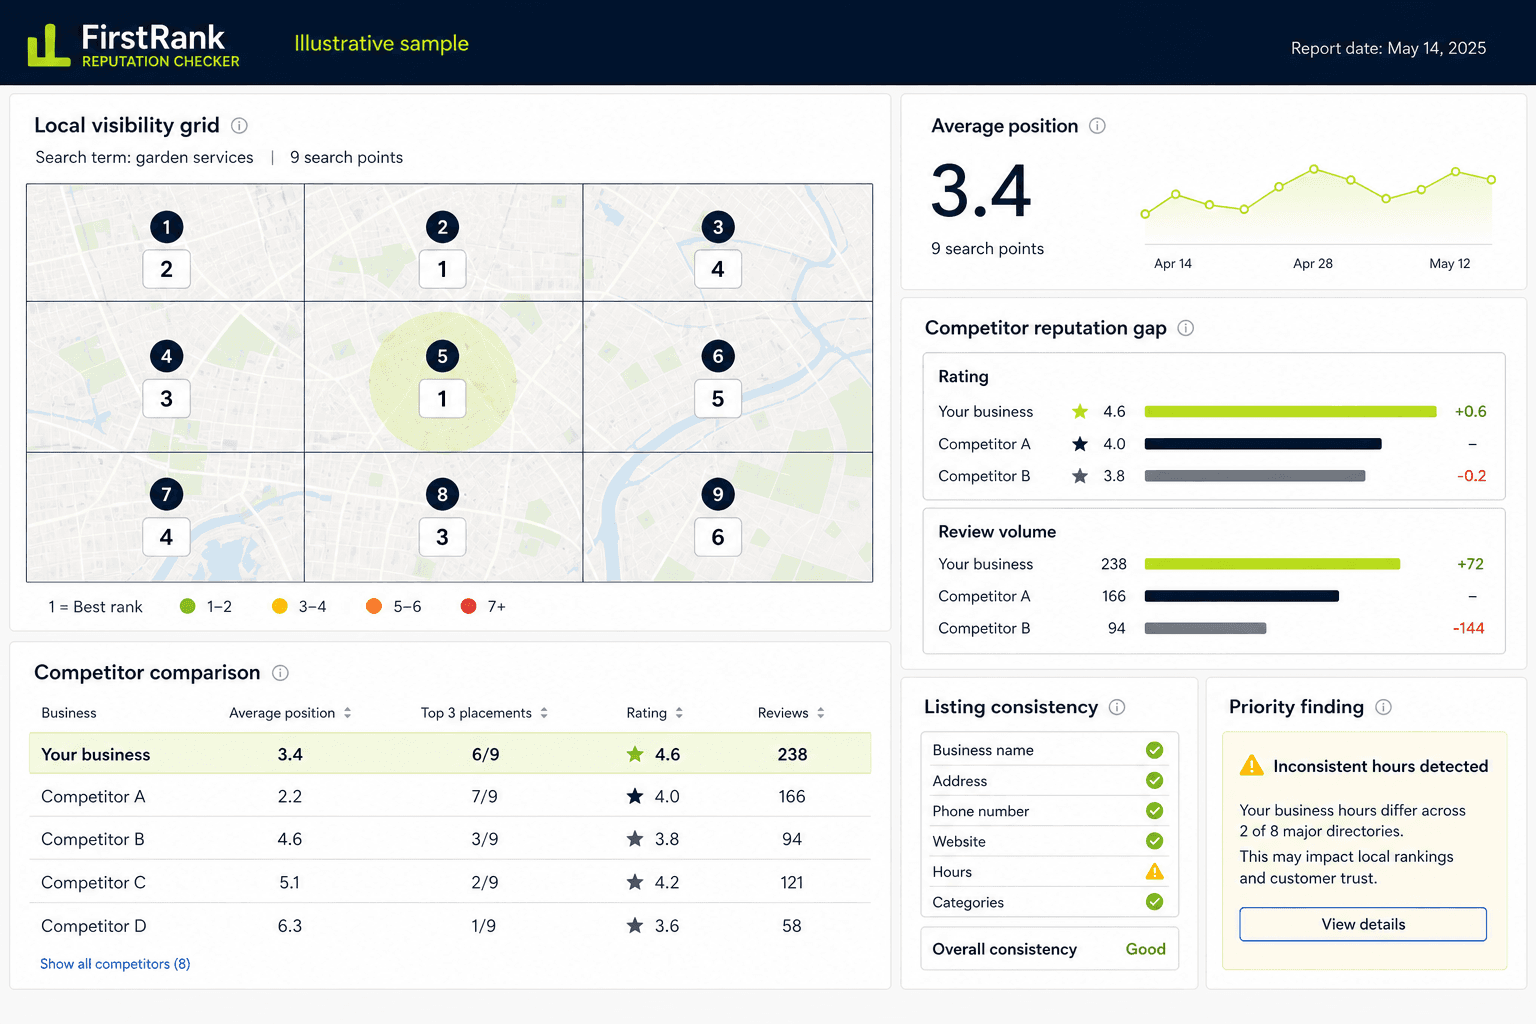Click the 3.4 average position figure

click(981, 191)
